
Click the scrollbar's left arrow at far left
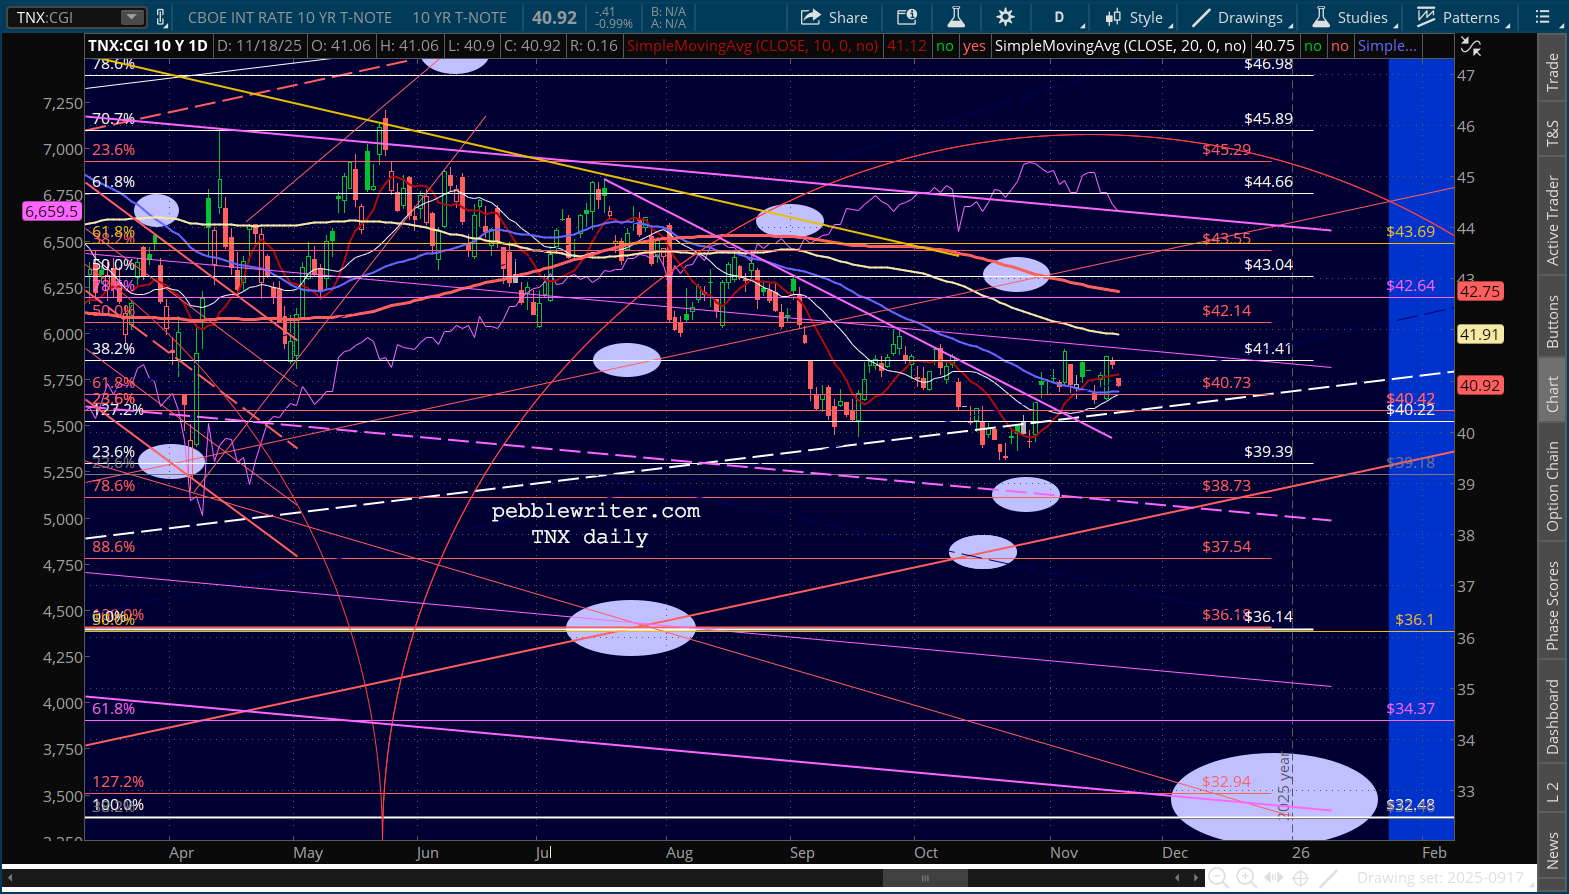pos(9,878)
